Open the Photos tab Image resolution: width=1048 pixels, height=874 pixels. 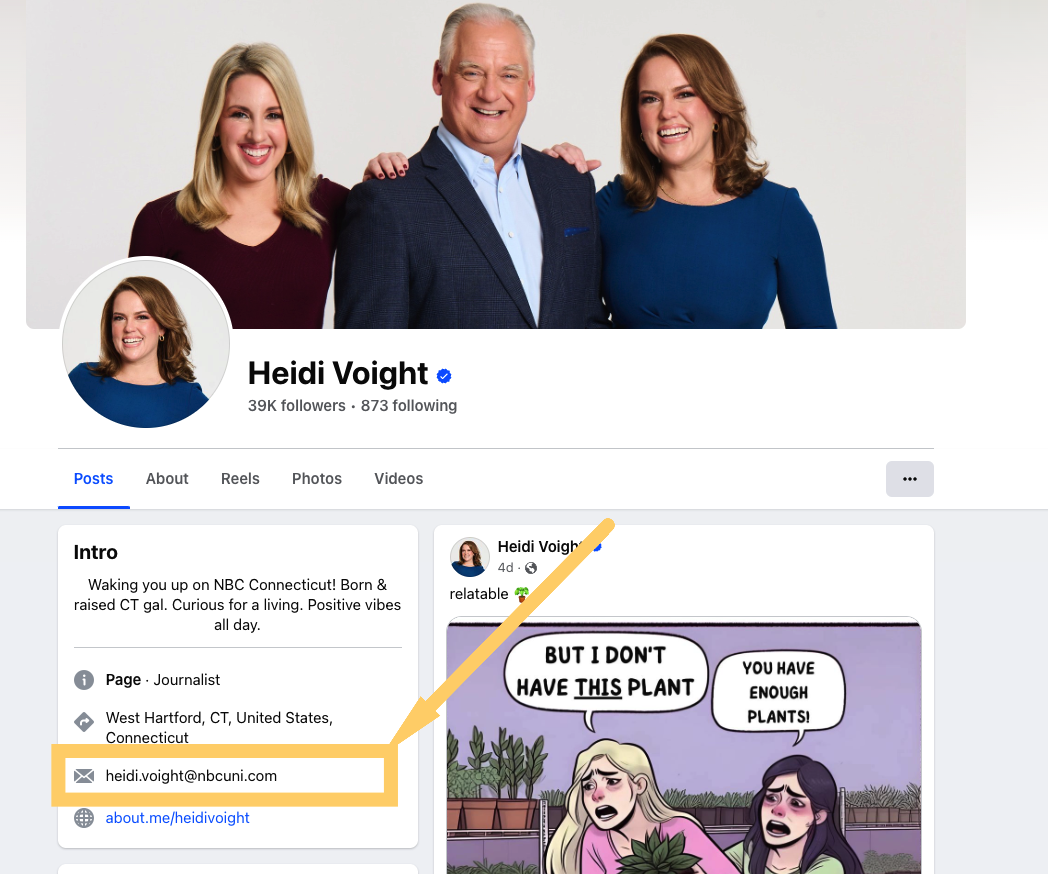click(317, 479)
